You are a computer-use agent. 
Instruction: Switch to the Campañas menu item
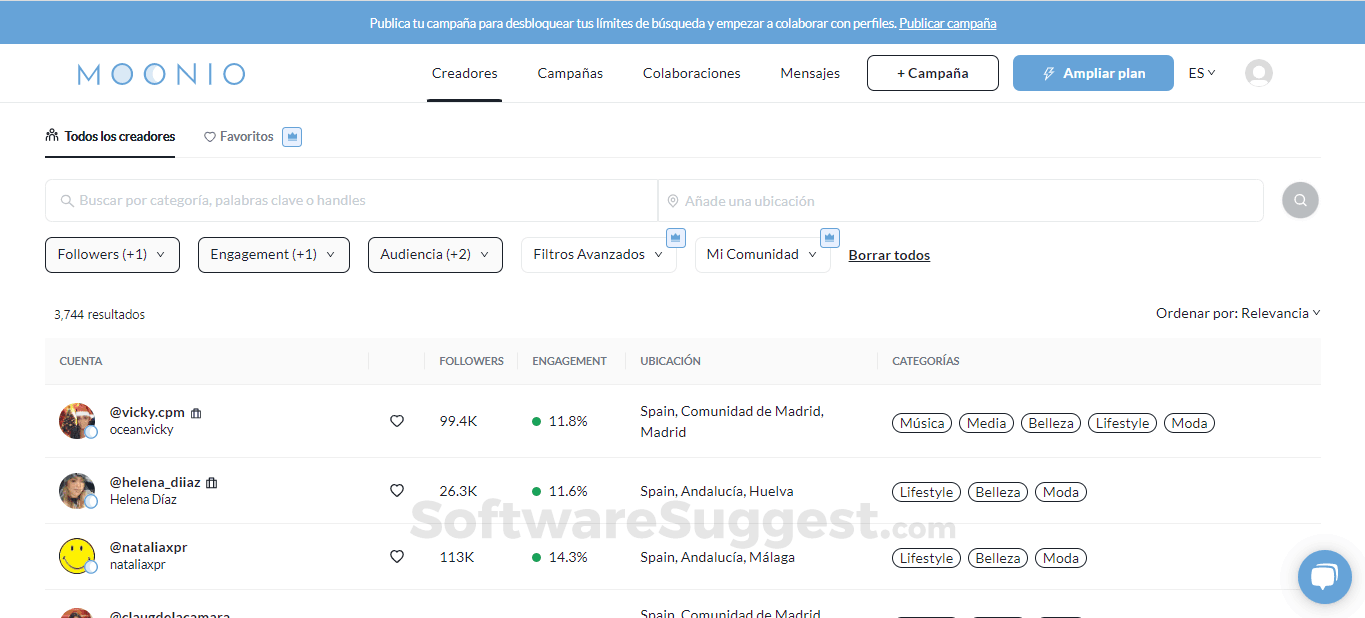click(x=569, y=73)
